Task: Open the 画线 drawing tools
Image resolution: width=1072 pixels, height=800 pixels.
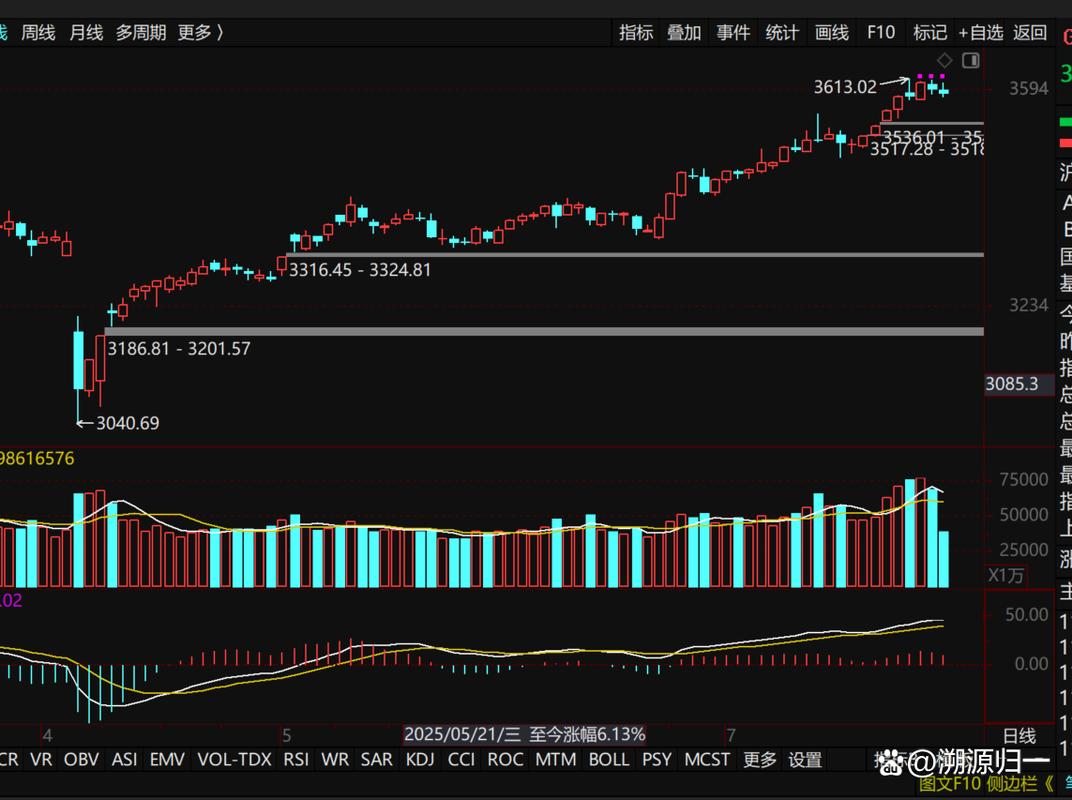Action: [830, 33]
